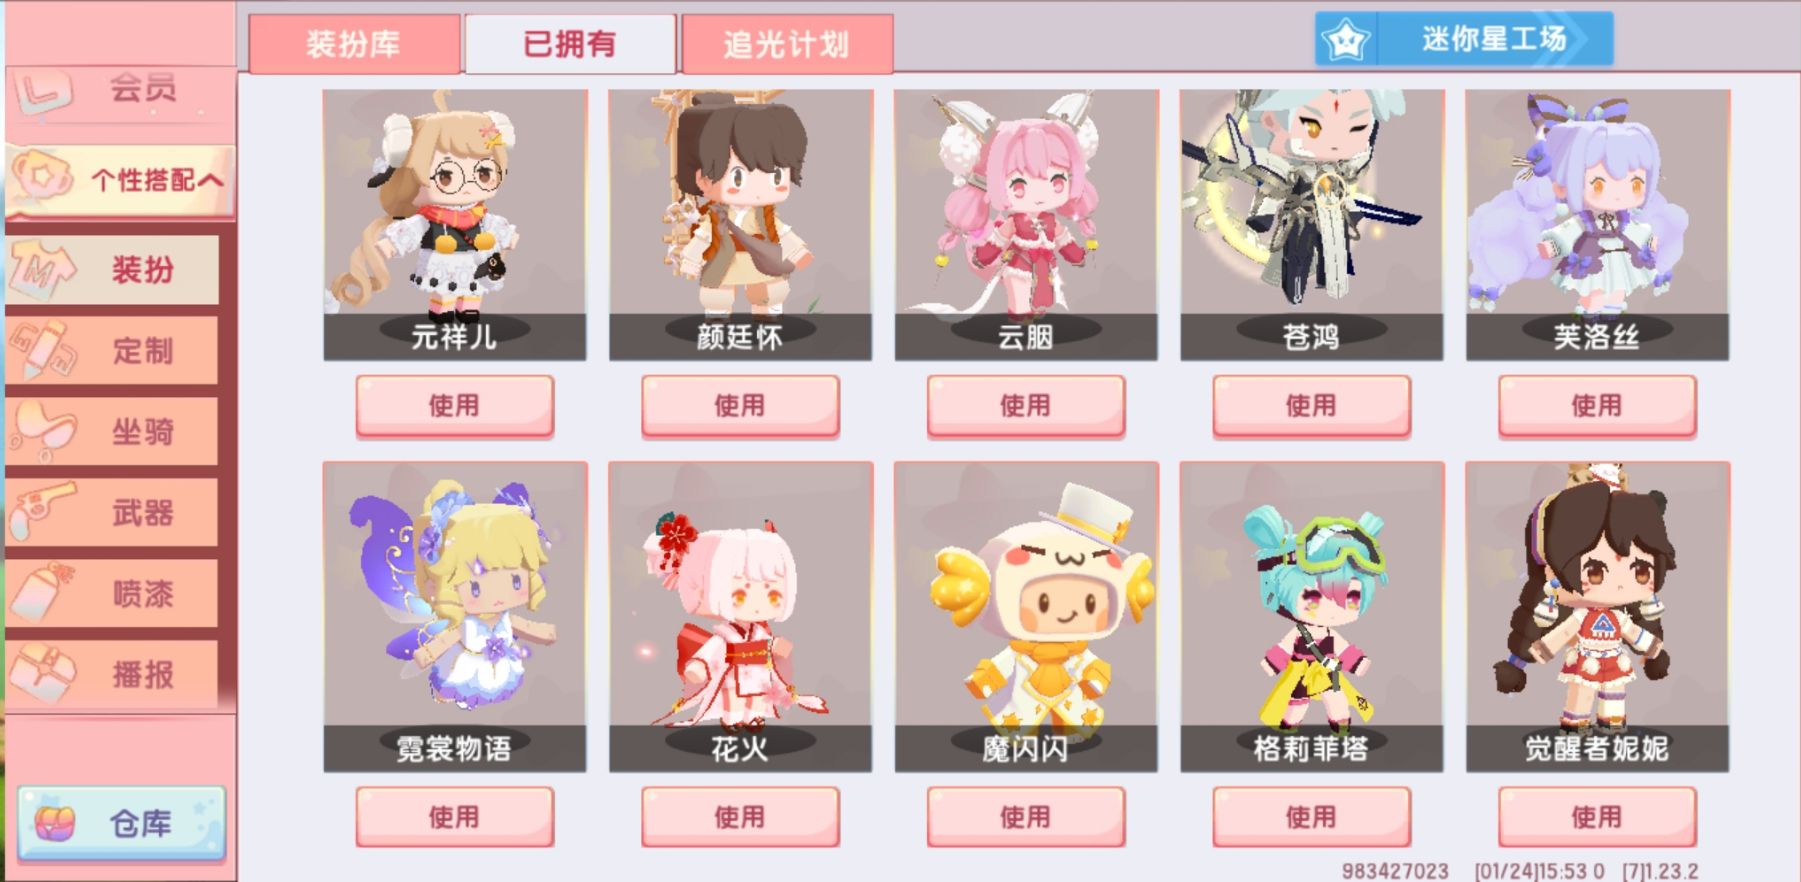This screenshot has height=882, width=1801.
Task: Choose the 觉醒者妮妮 skin thumbnail
Action: (x=1597, y=616)
